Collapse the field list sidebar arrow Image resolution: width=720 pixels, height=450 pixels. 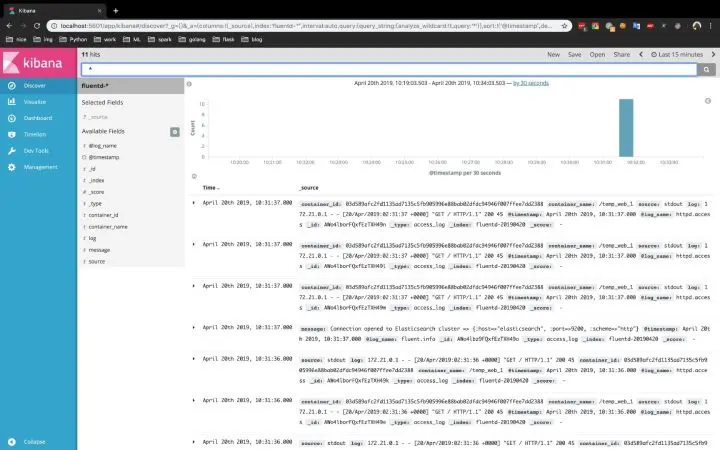point(189,84)
